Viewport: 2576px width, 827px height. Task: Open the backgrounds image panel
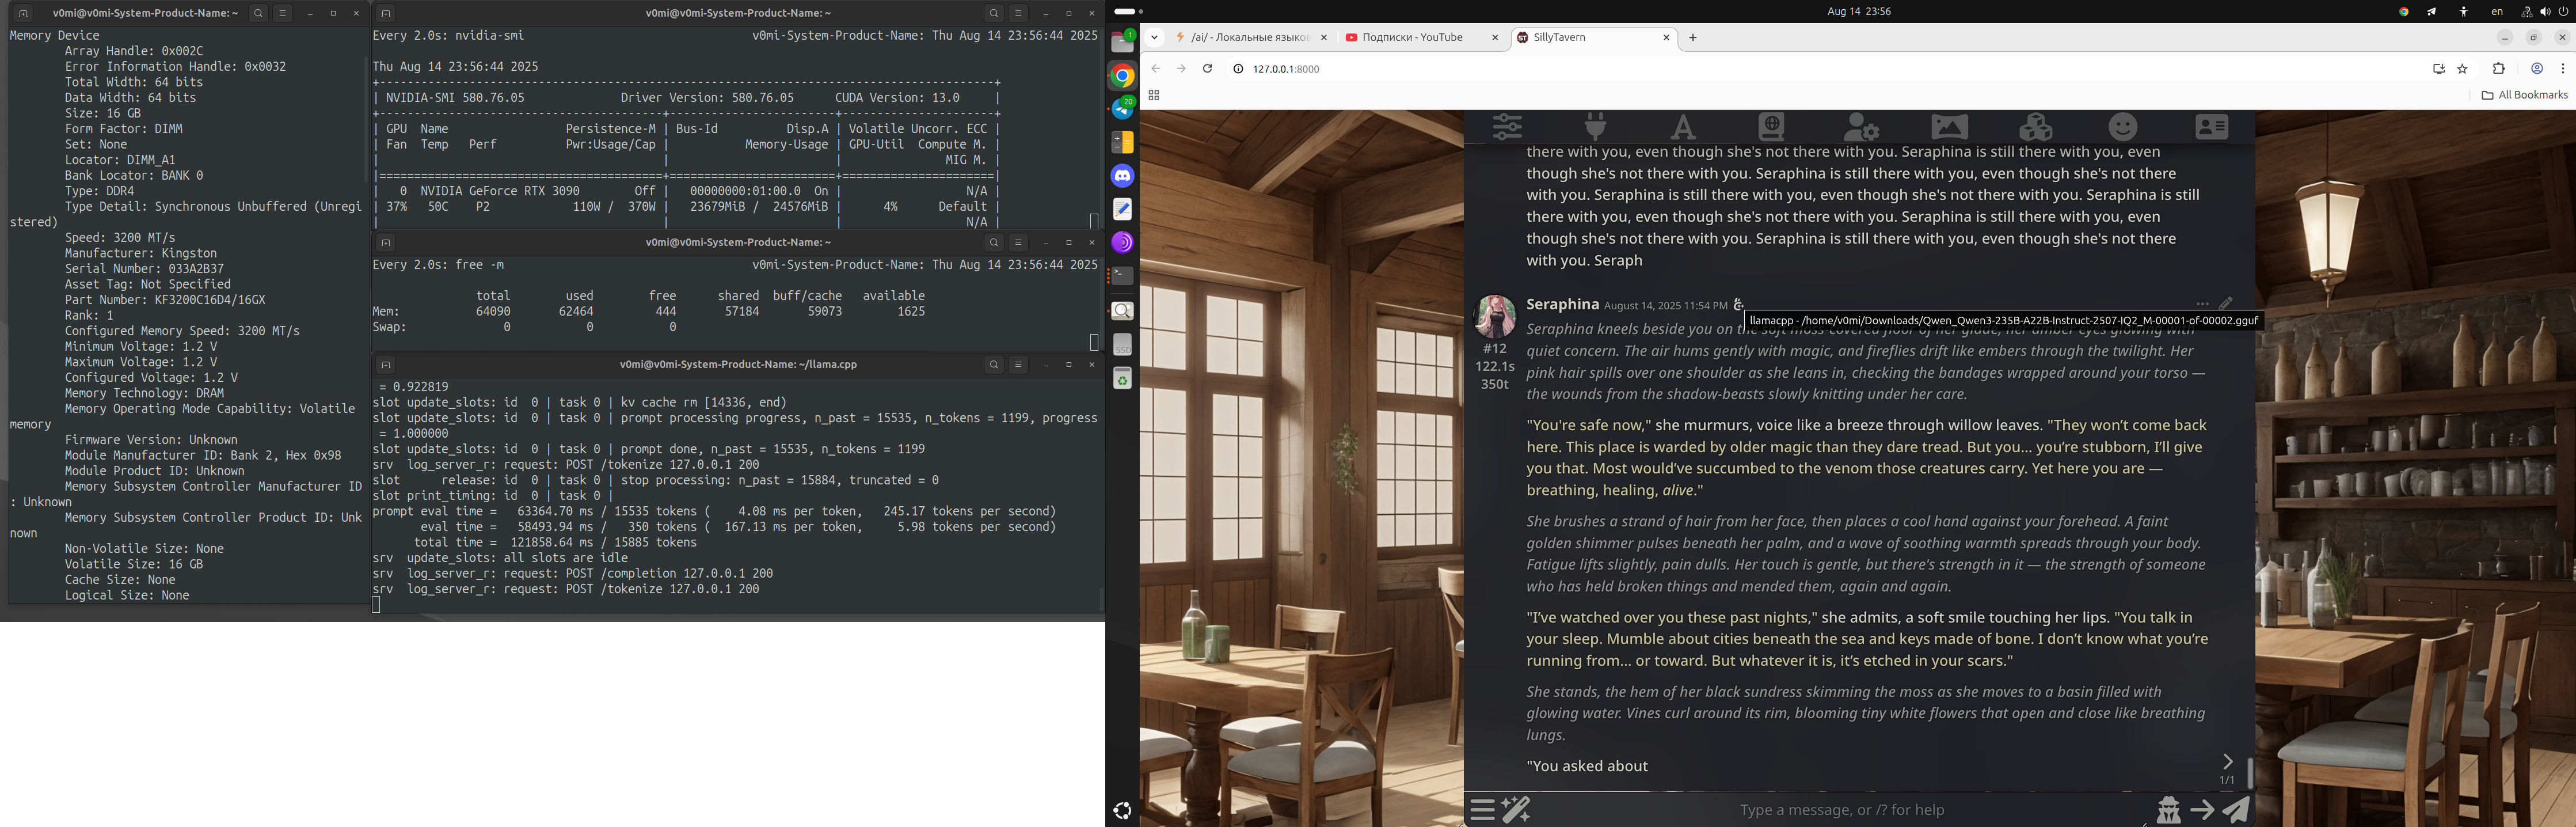point(1948,127)
